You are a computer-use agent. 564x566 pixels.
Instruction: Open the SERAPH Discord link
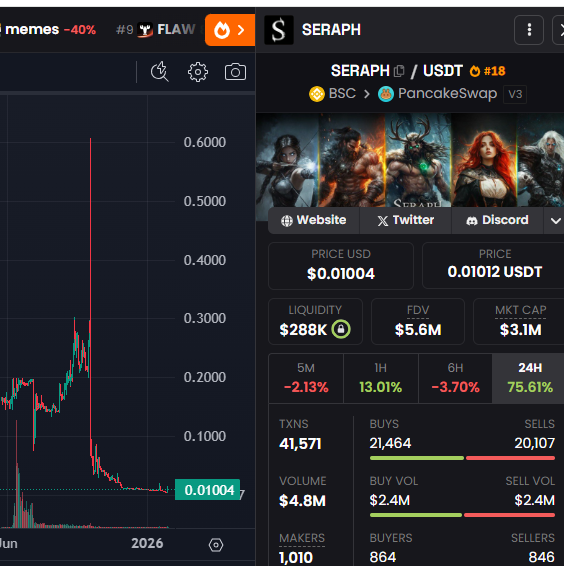tap(498, 220)
